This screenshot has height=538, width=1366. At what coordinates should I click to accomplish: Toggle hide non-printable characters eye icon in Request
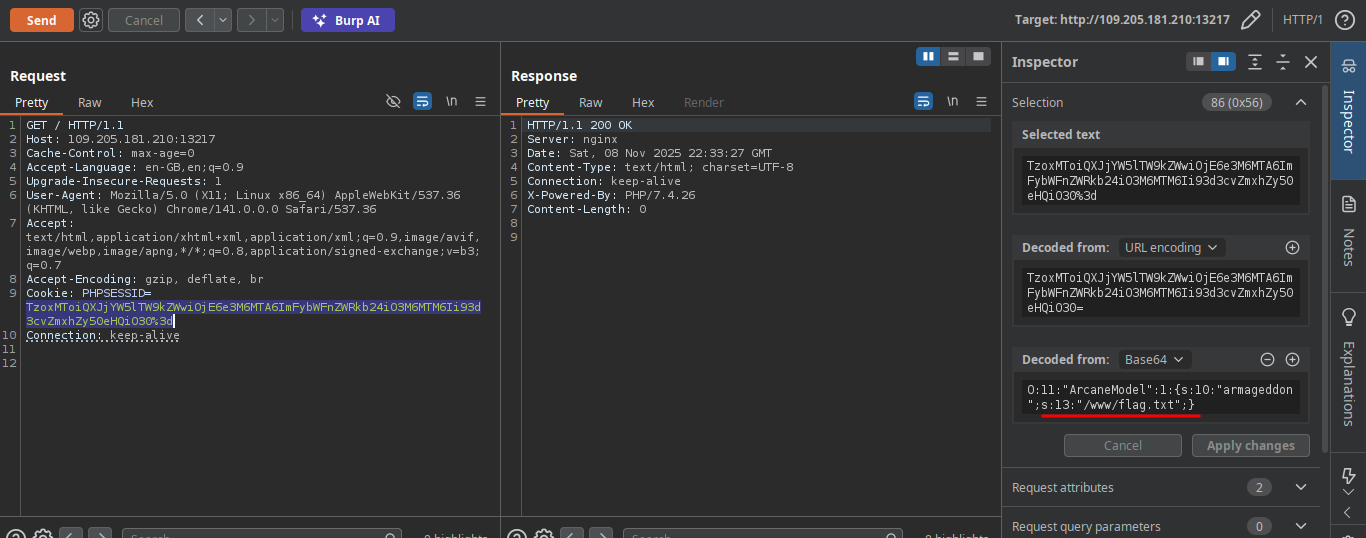click(393, 102)
